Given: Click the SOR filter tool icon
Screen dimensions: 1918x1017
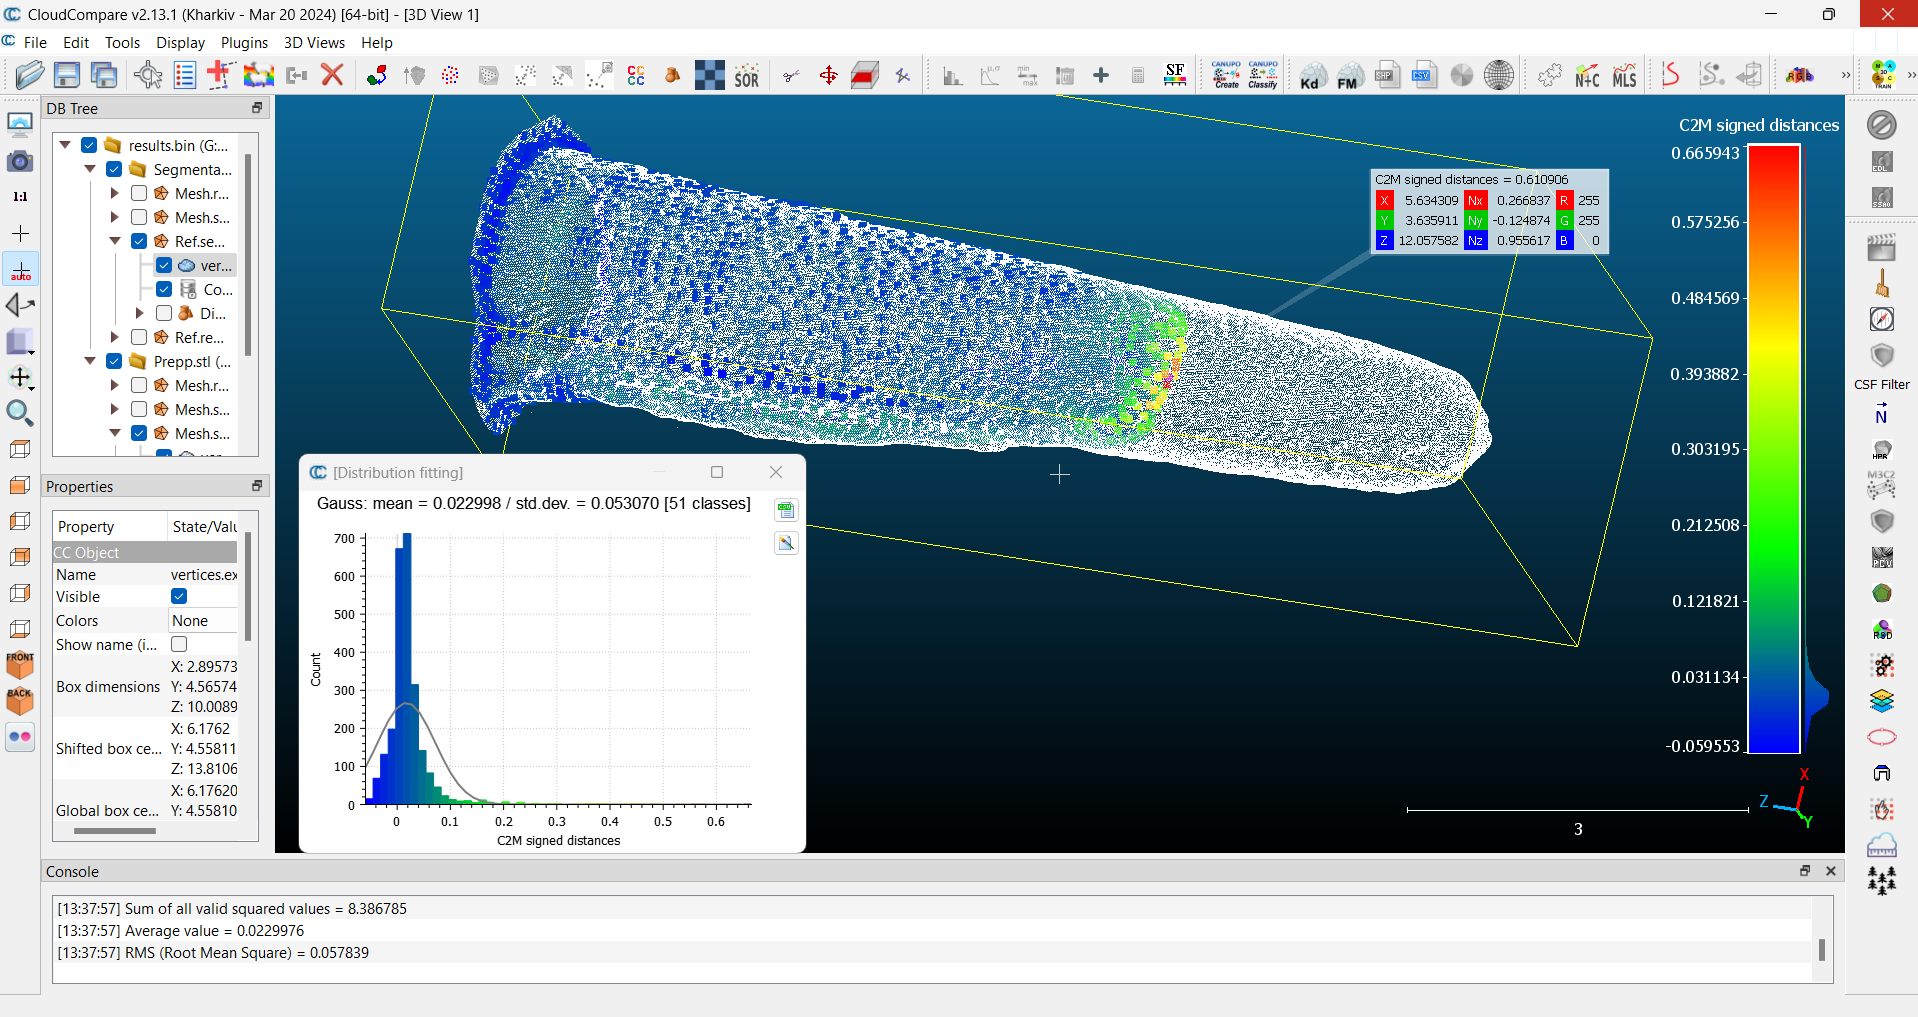Looking at the screenshot, I should pos(746,76).
